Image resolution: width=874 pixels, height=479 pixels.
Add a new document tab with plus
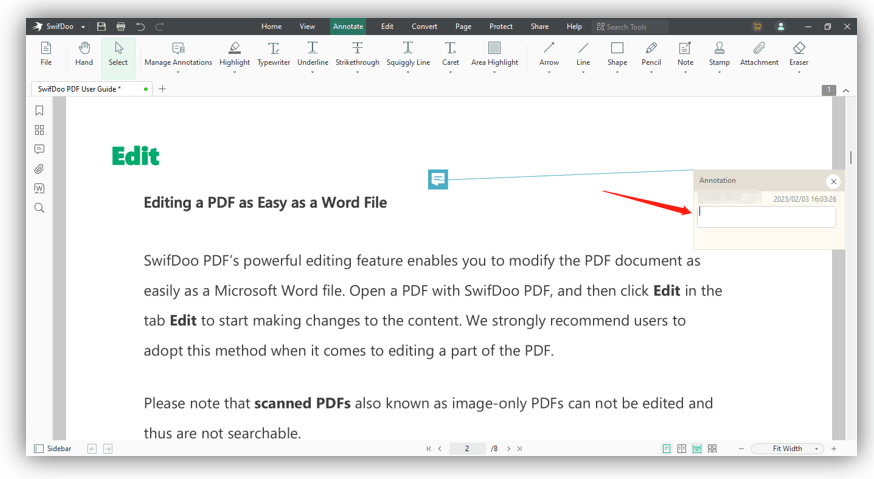(x=162, y=89)
